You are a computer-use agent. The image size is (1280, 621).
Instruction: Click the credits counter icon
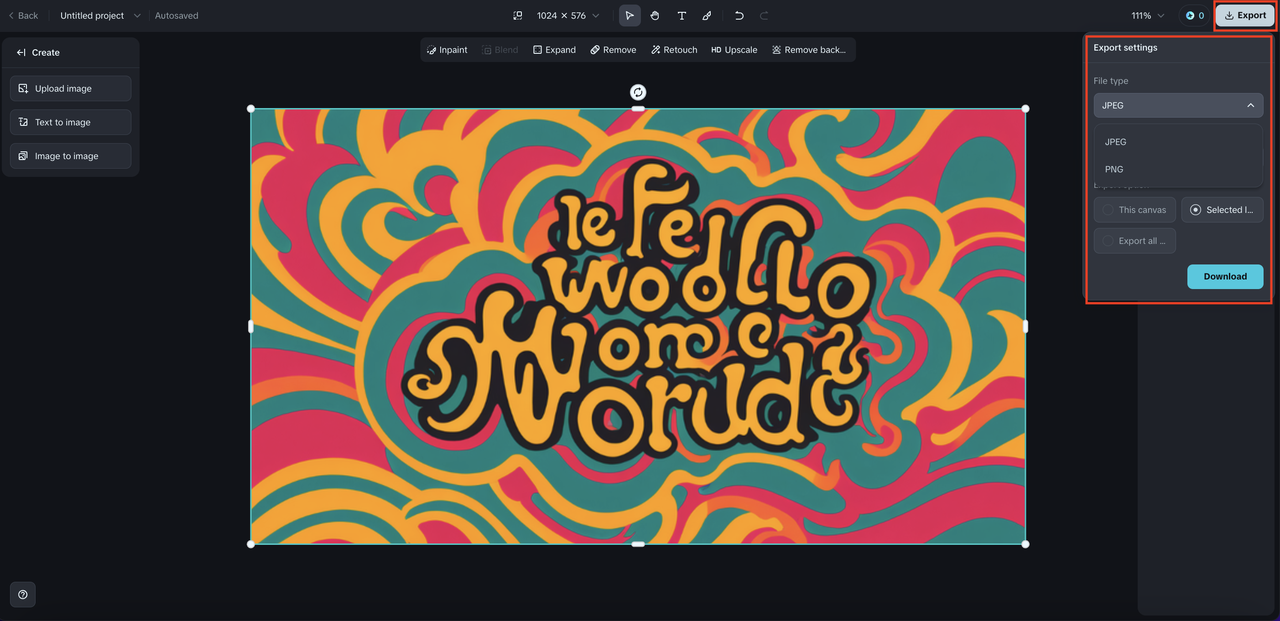click(x=1195, y=16)
